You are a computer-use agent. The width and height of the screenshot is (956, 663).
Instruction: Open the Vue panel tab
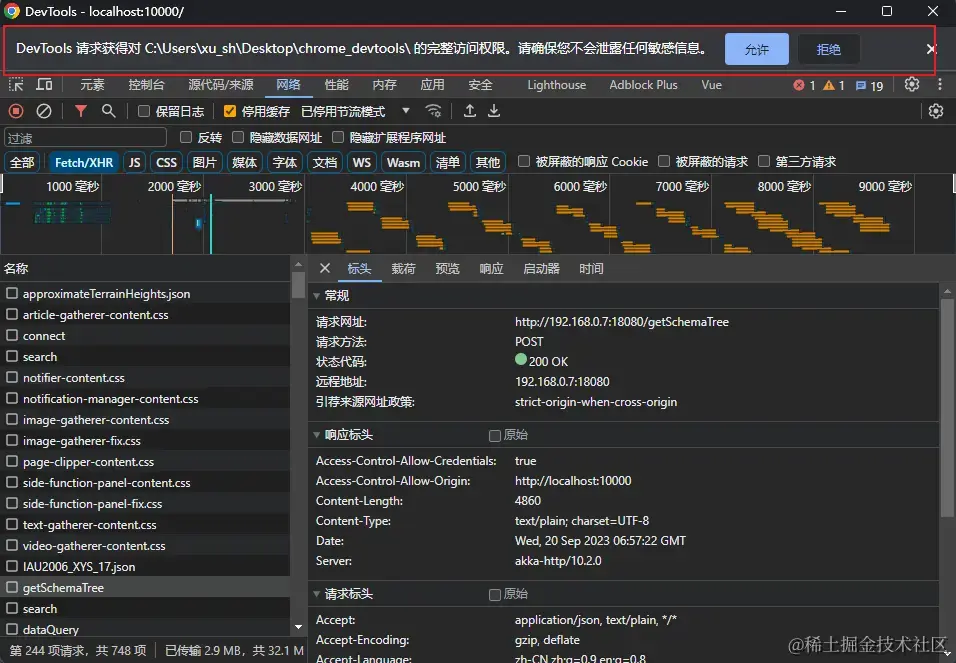pos(712,85)
